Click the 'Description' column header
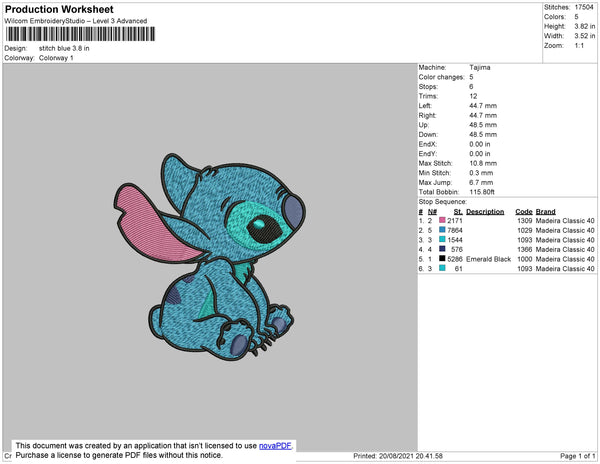600x464 pixels. coord(485,212)
